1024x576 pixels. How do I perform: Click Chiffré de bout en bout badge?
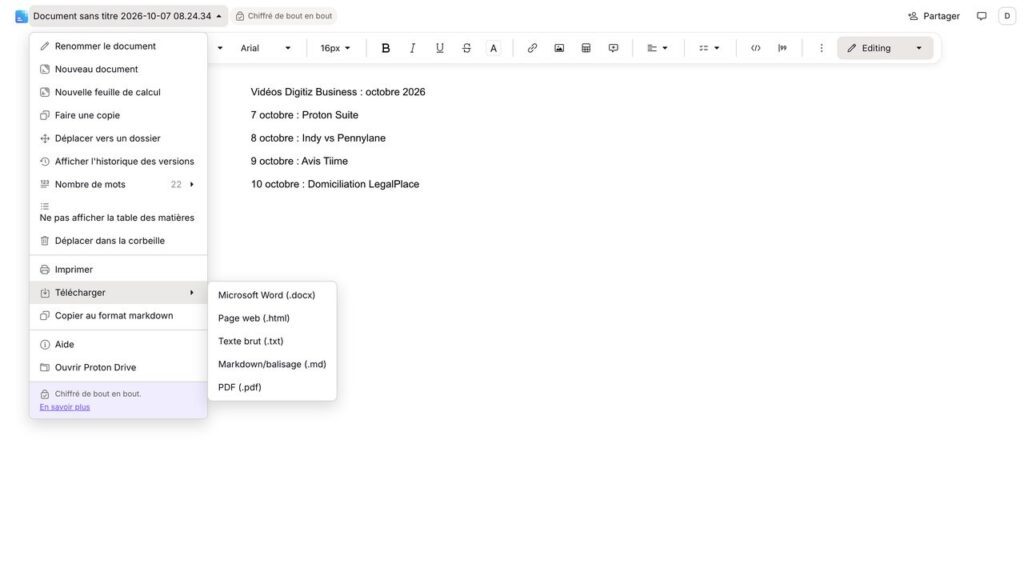[284, 16]
